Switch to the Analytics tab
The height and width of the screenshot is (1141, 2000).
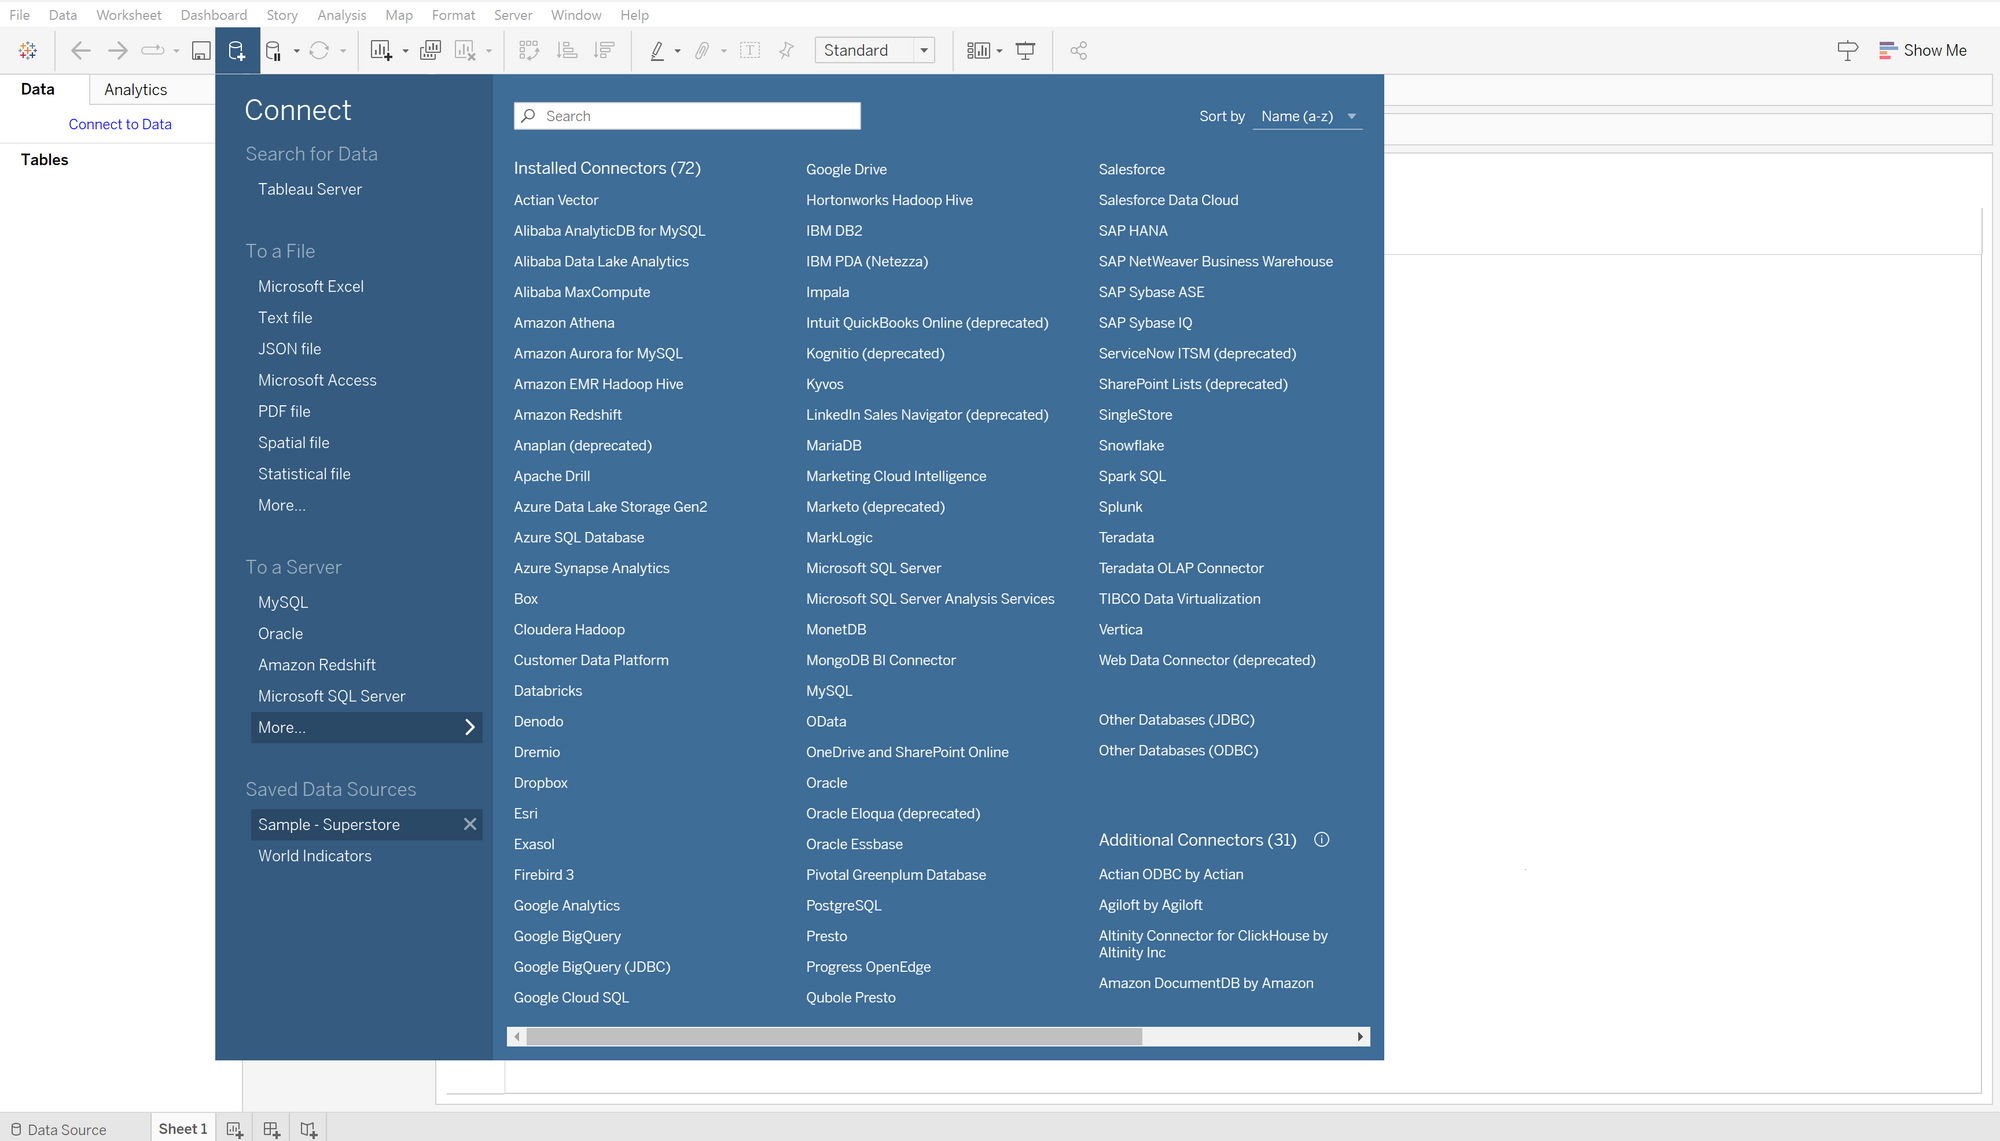[x=136, y=89]
